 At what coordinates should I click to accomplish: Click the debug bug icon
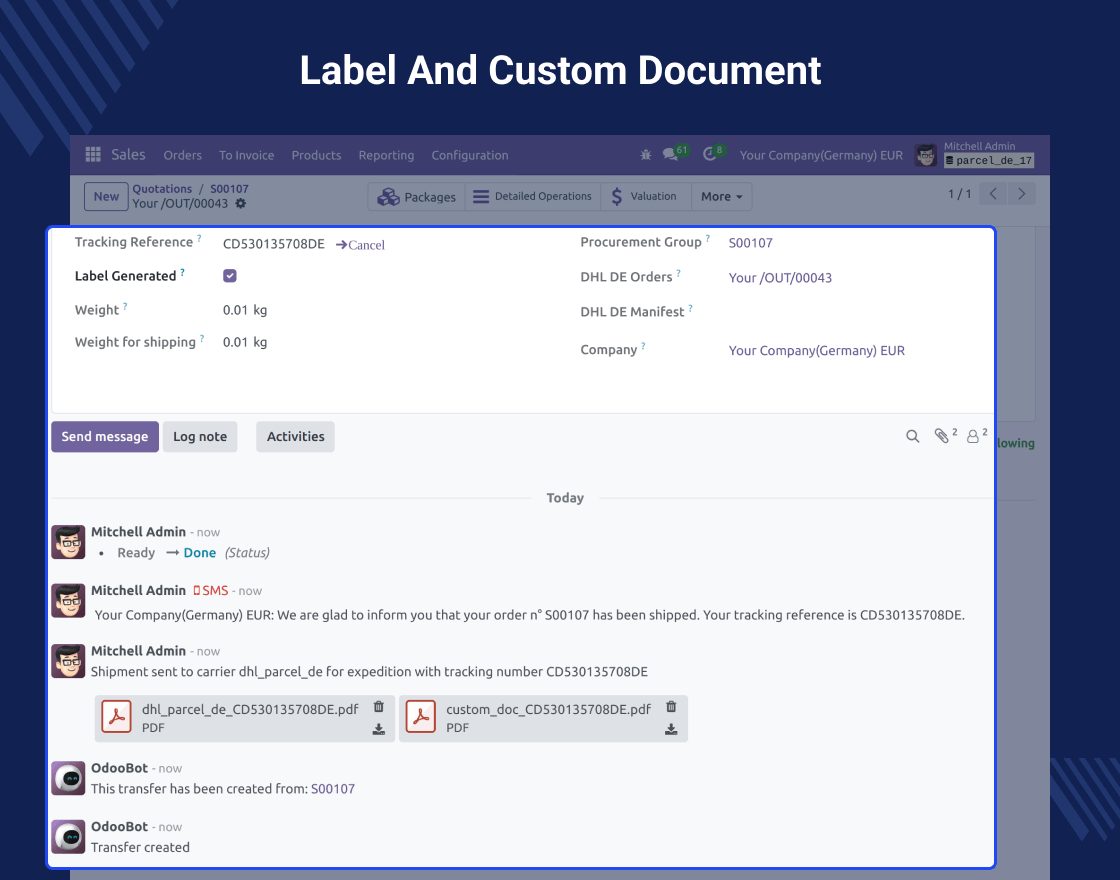pyautogui.click(x=646, y=154)
